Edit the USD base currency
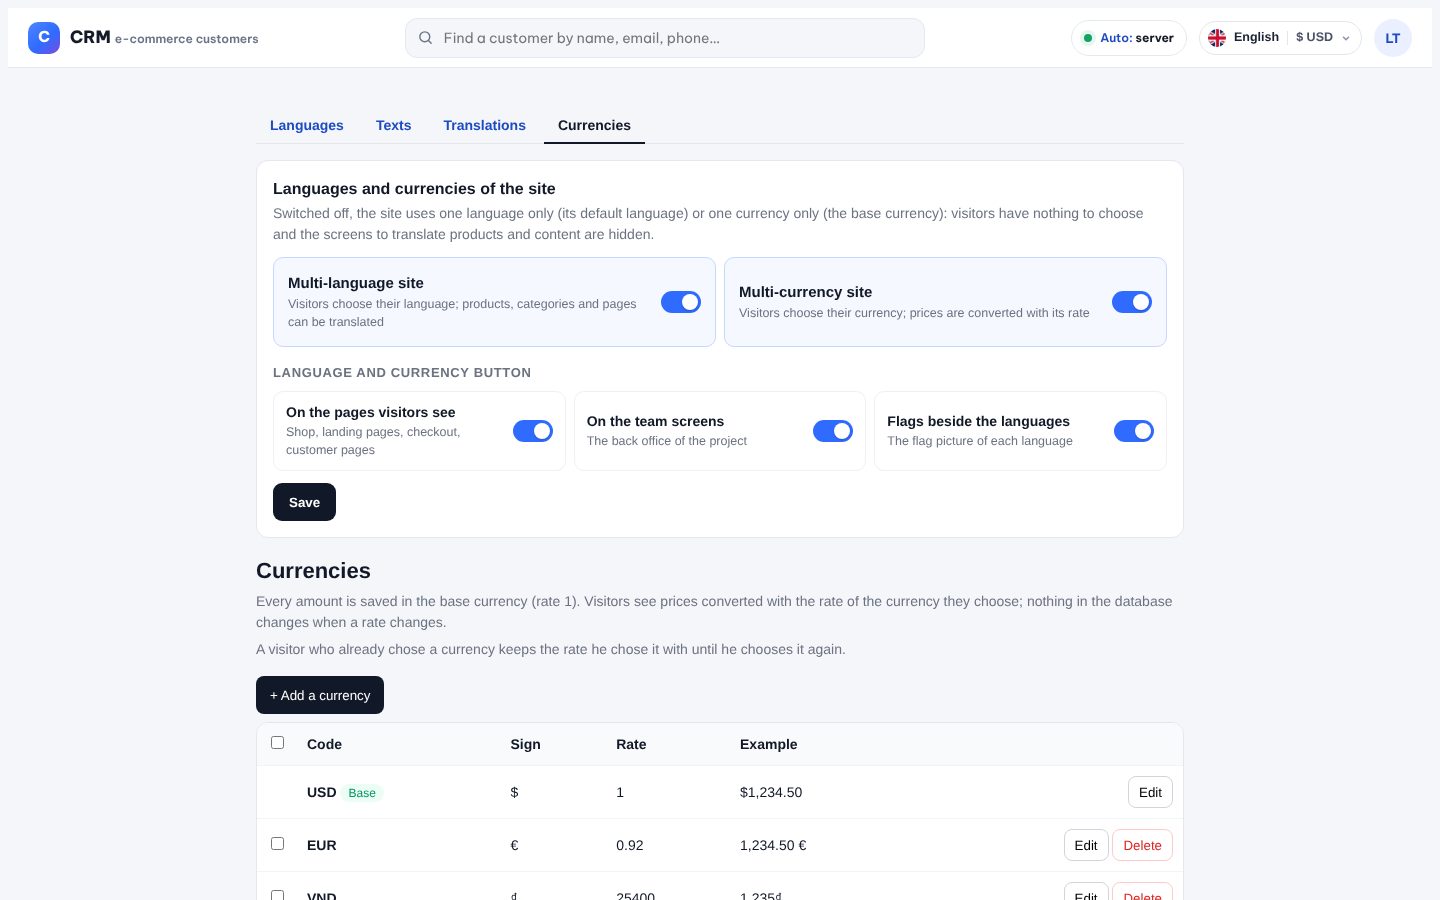 pyautogui.click(x=1150, y=792)
